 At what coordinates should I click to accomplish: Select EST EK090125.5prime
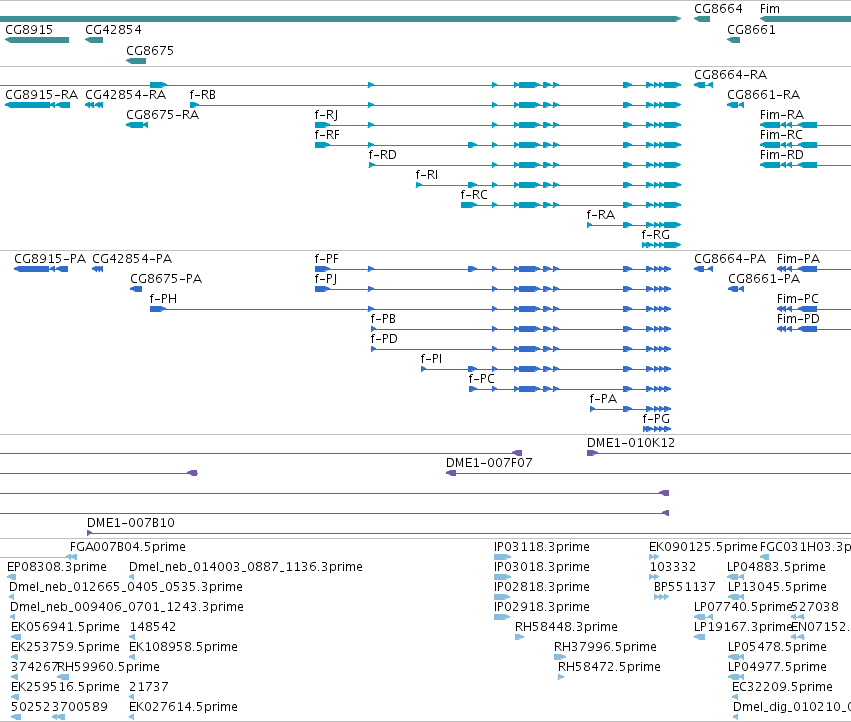(x=703, y=547)
